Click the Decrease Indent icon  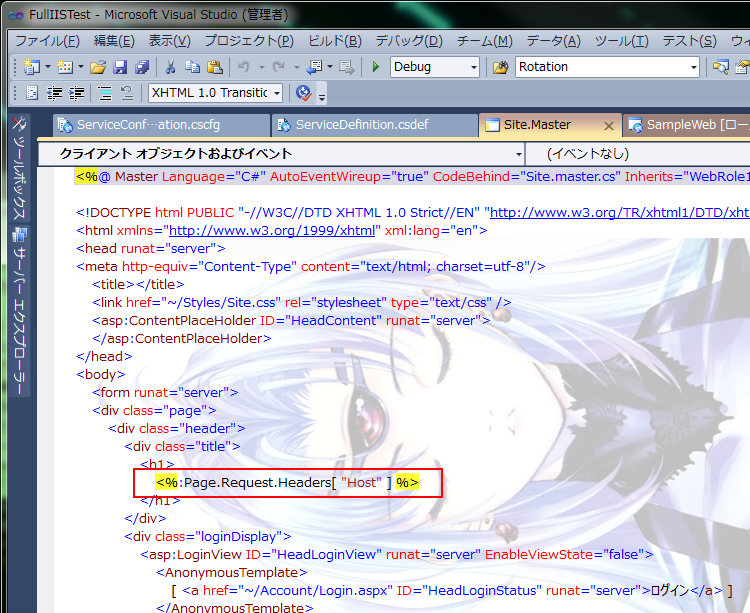coord(54,93)
